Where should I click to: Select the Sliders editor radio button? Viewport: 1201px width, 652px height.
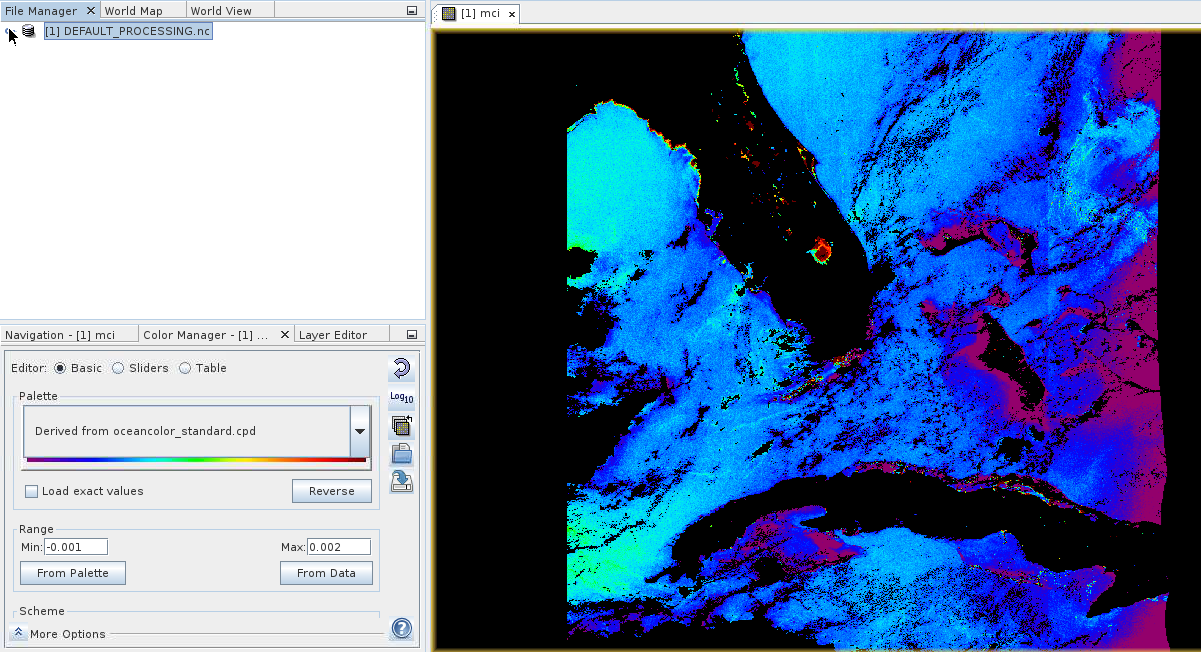[118, 368]
